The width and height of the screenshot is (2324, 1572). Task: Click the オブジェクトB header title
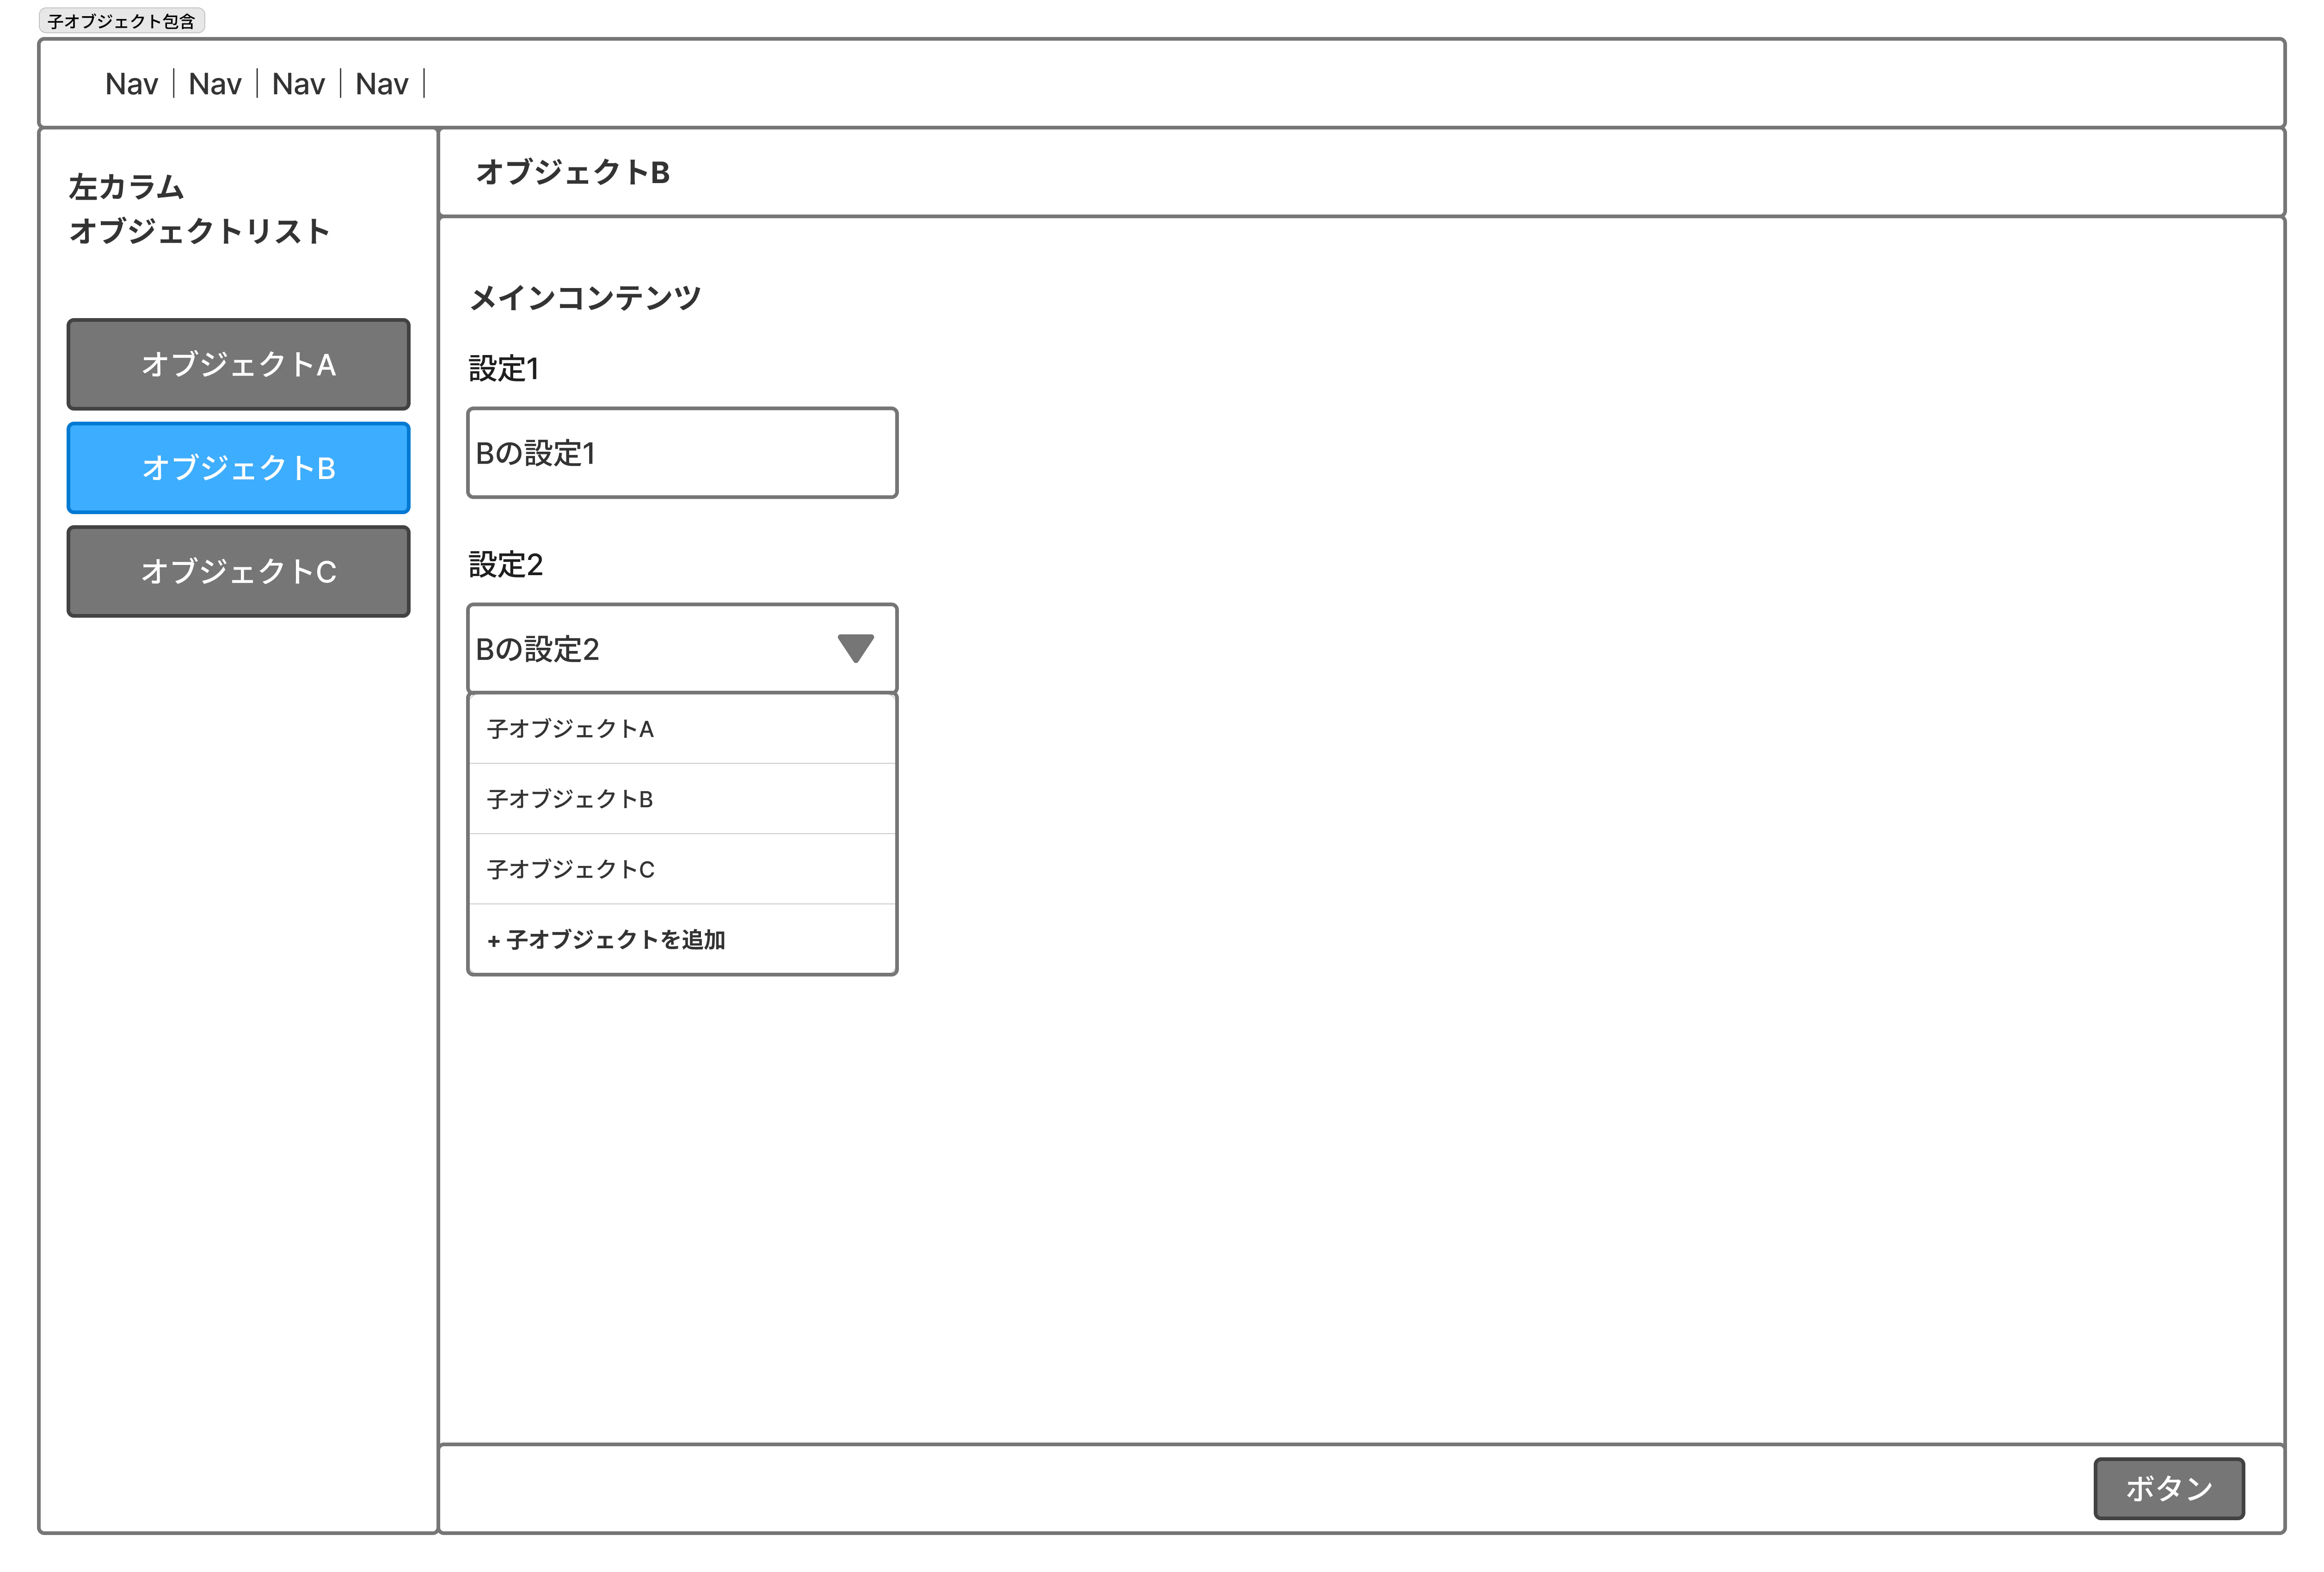tap(573, 172)
